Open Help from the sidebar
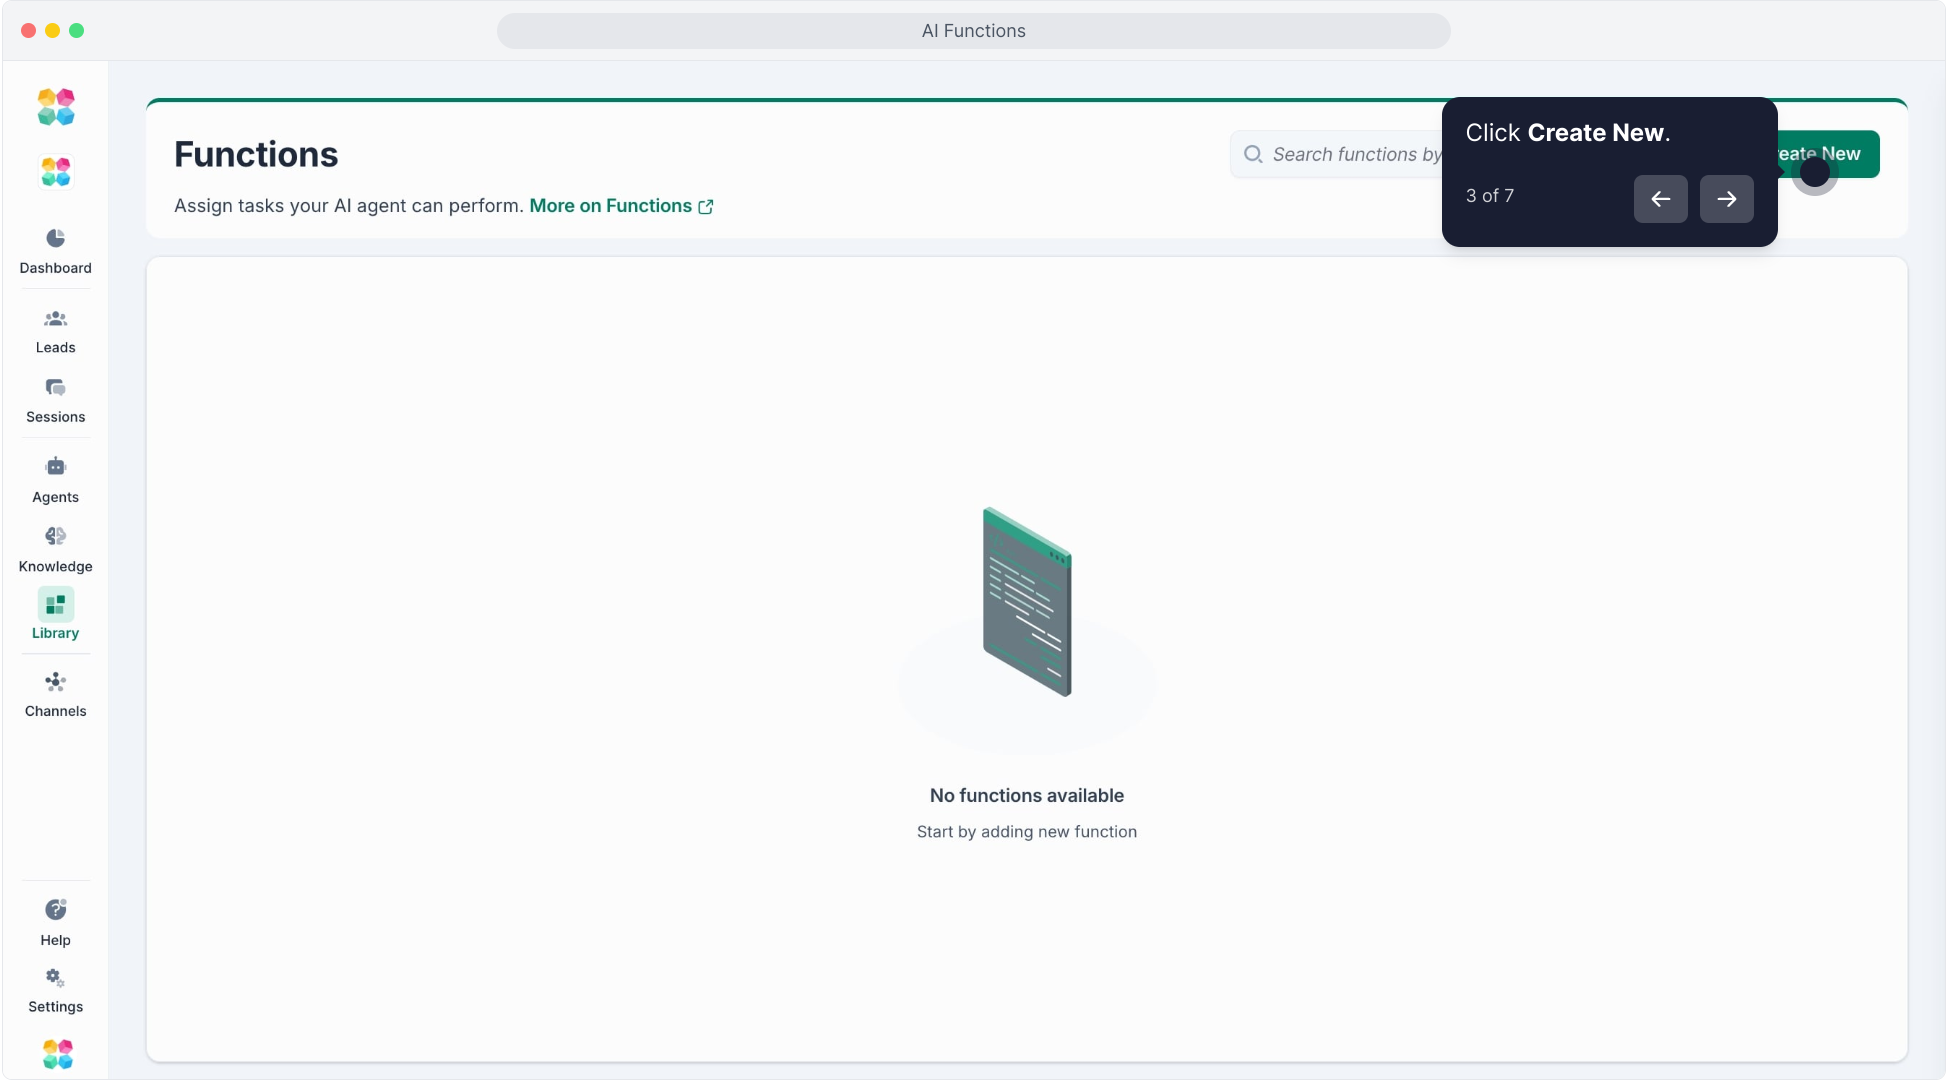The image size is (1948, 1080). tap(56, 910)
